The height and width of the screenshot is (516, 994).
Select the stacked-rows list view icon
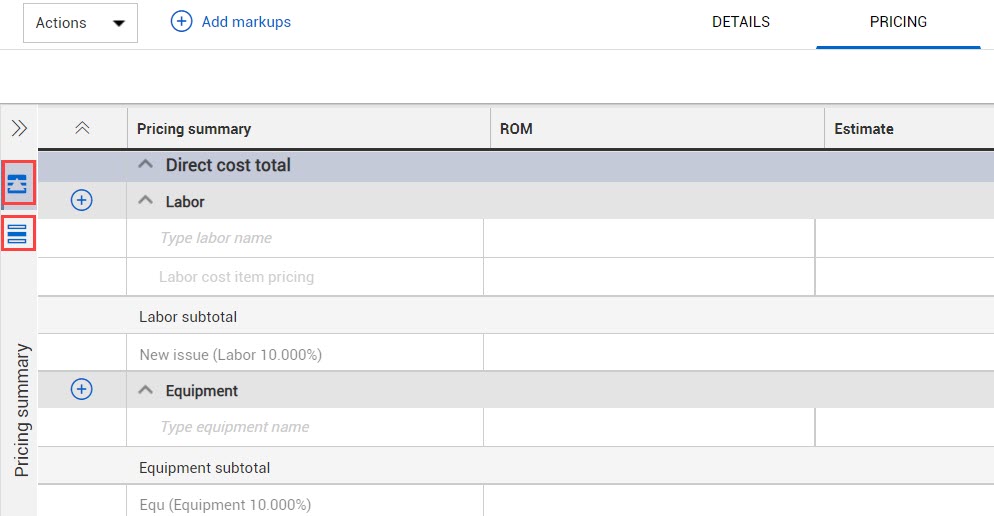click(18, 233)
